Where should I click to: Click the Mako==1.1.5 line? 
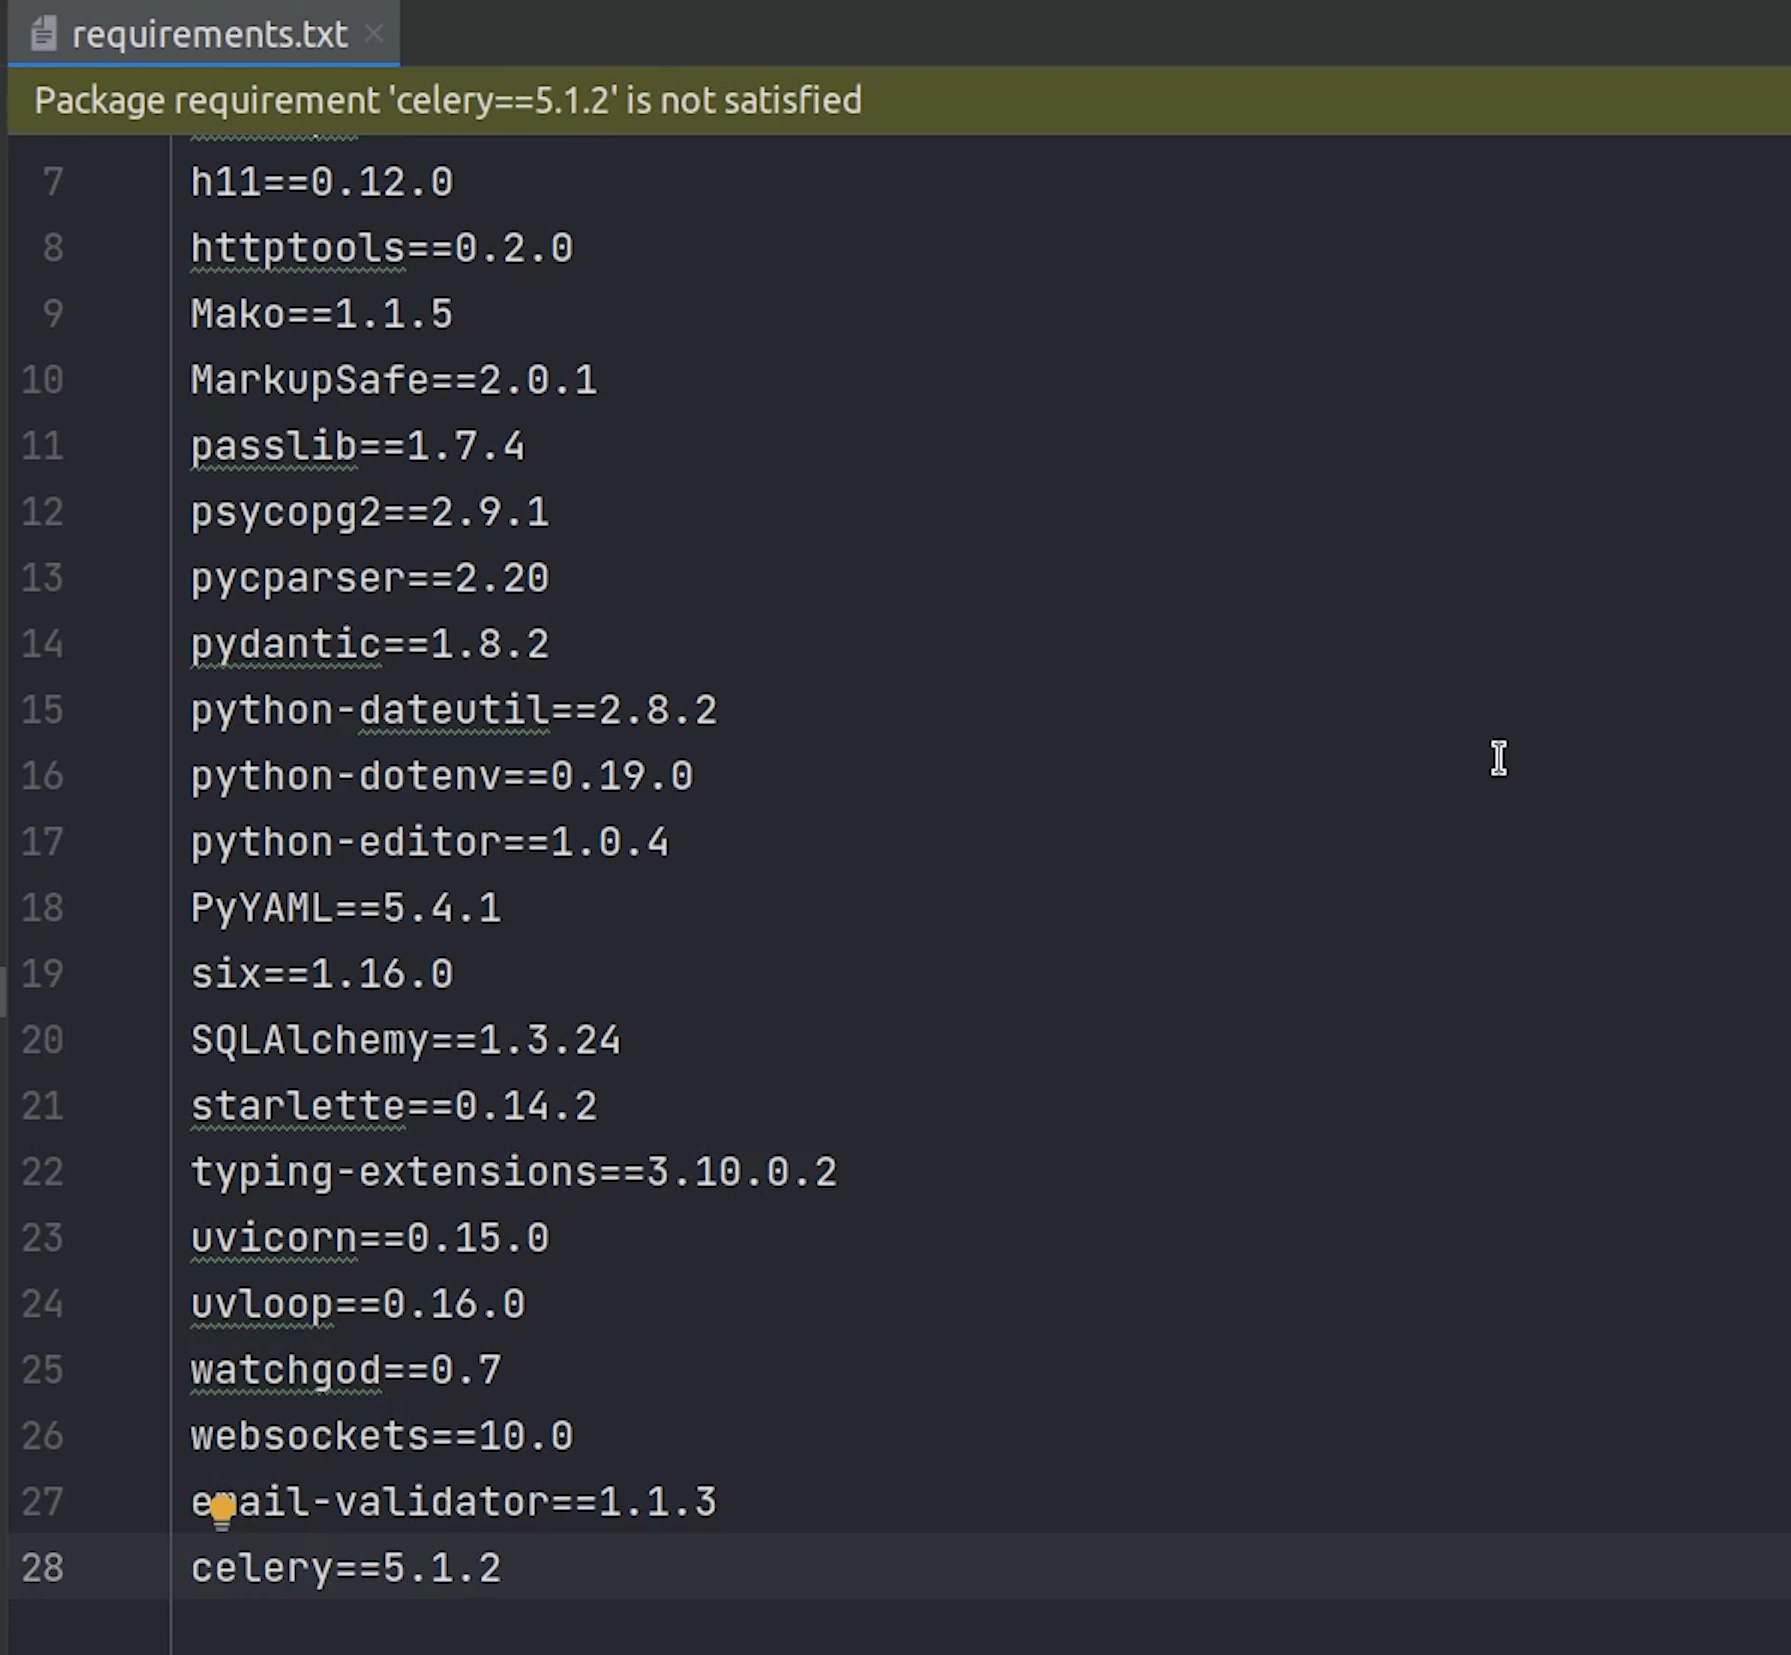click(x=321, y=314)
